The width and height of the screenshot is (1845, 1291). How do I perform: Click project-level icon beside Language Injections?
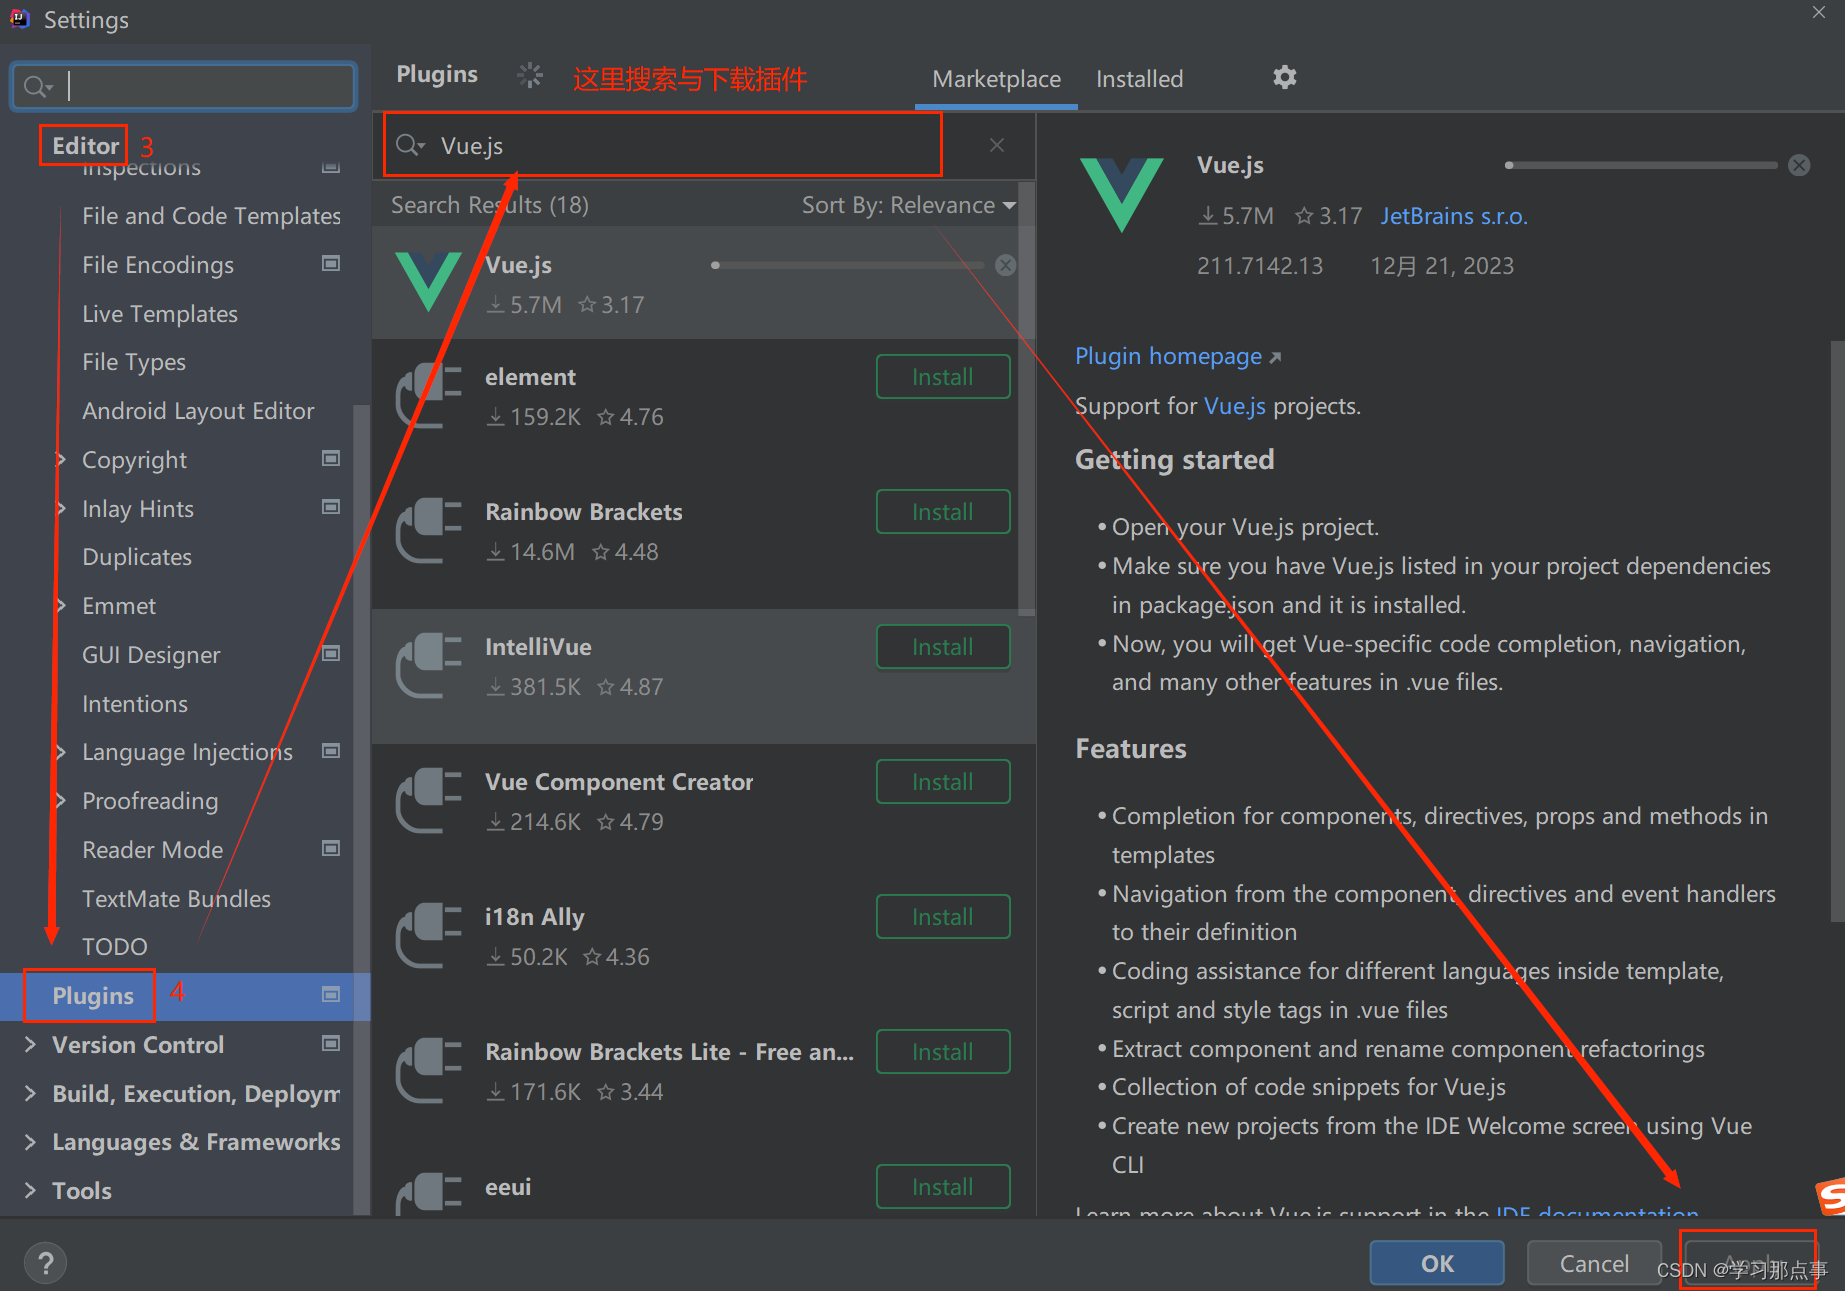click(331, 750)
